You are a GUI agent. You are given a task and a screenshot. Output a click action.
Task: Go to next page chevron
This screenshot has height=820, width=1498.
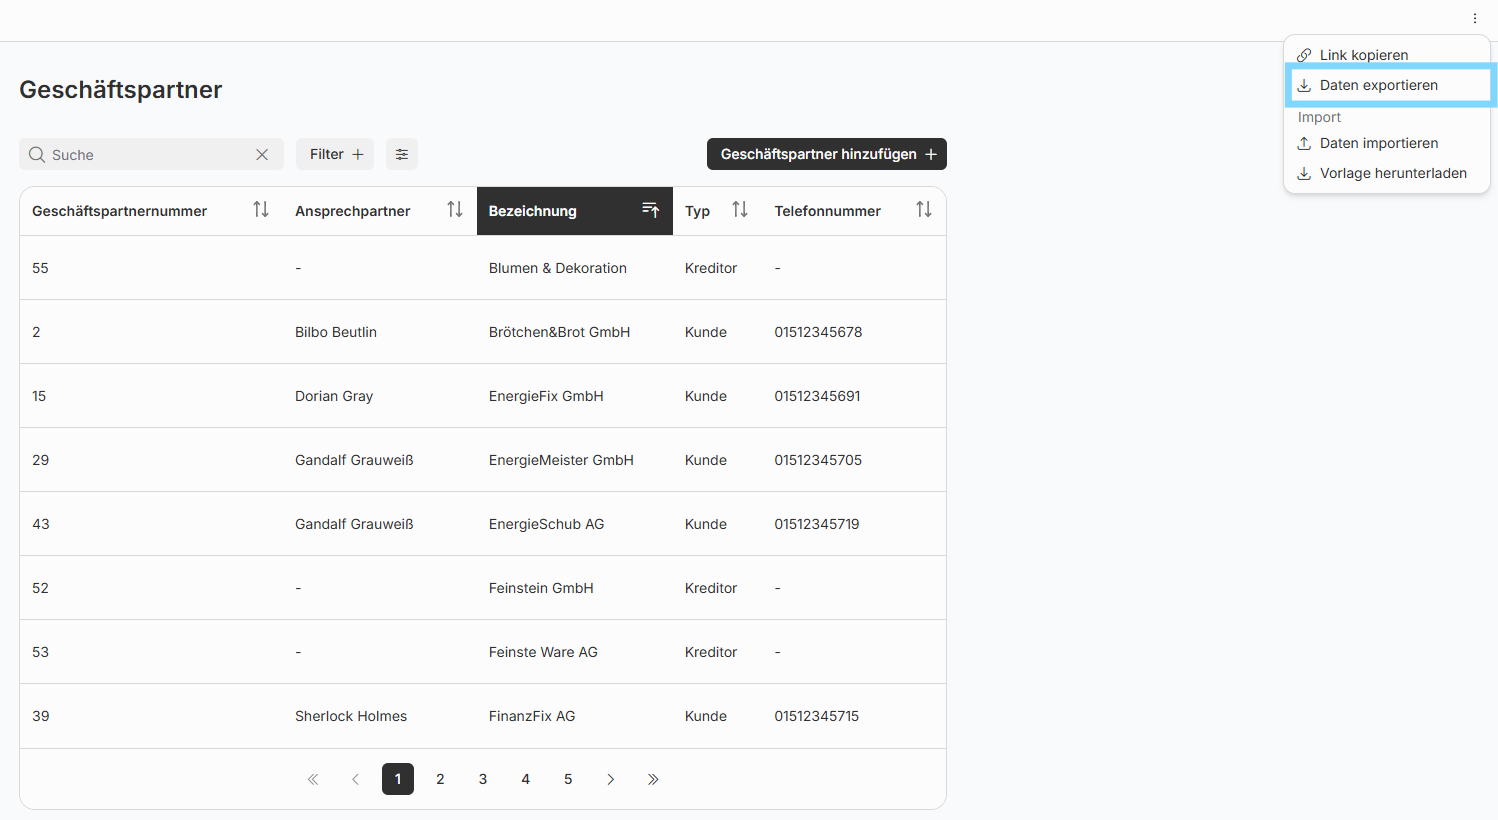pos(611,779)
